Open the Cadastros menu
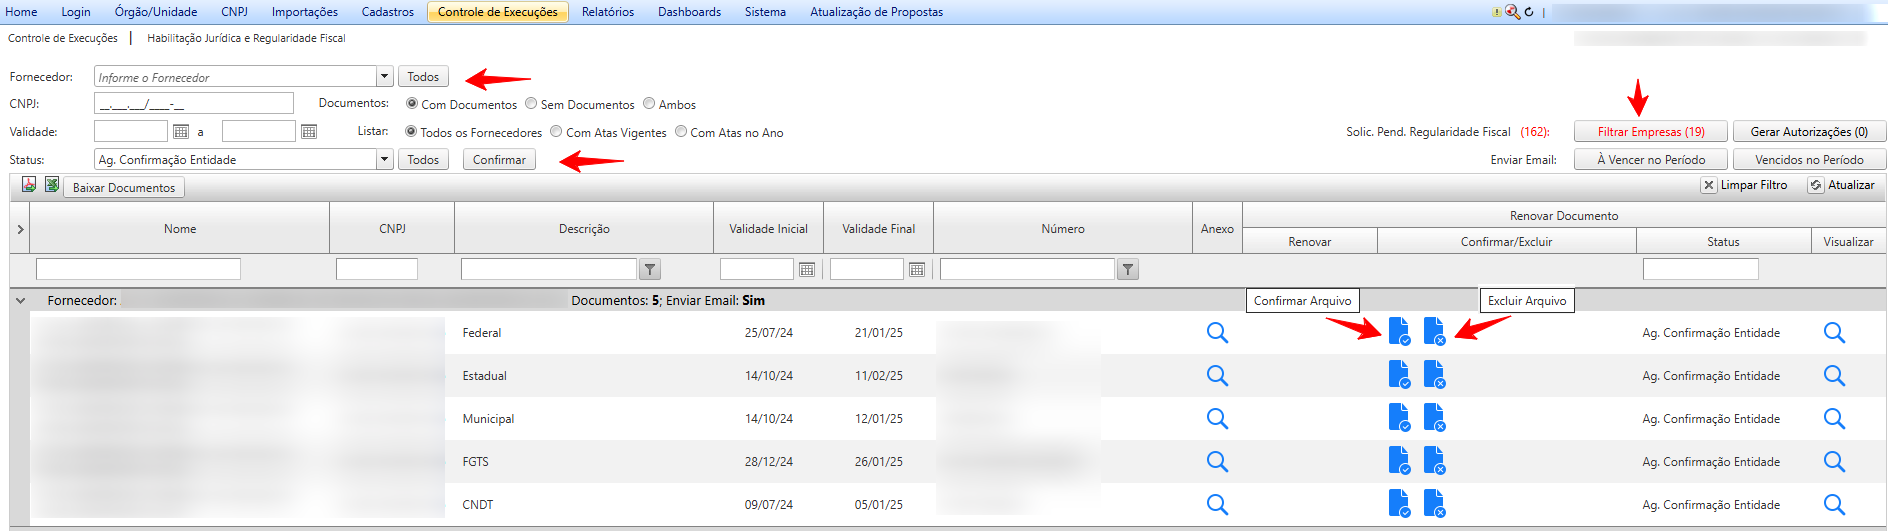 coord(387,12)
